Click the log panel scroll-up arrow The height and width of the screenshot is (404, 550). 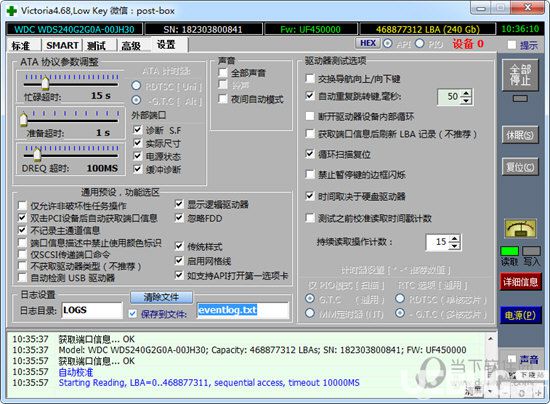[x=491, y=339]
